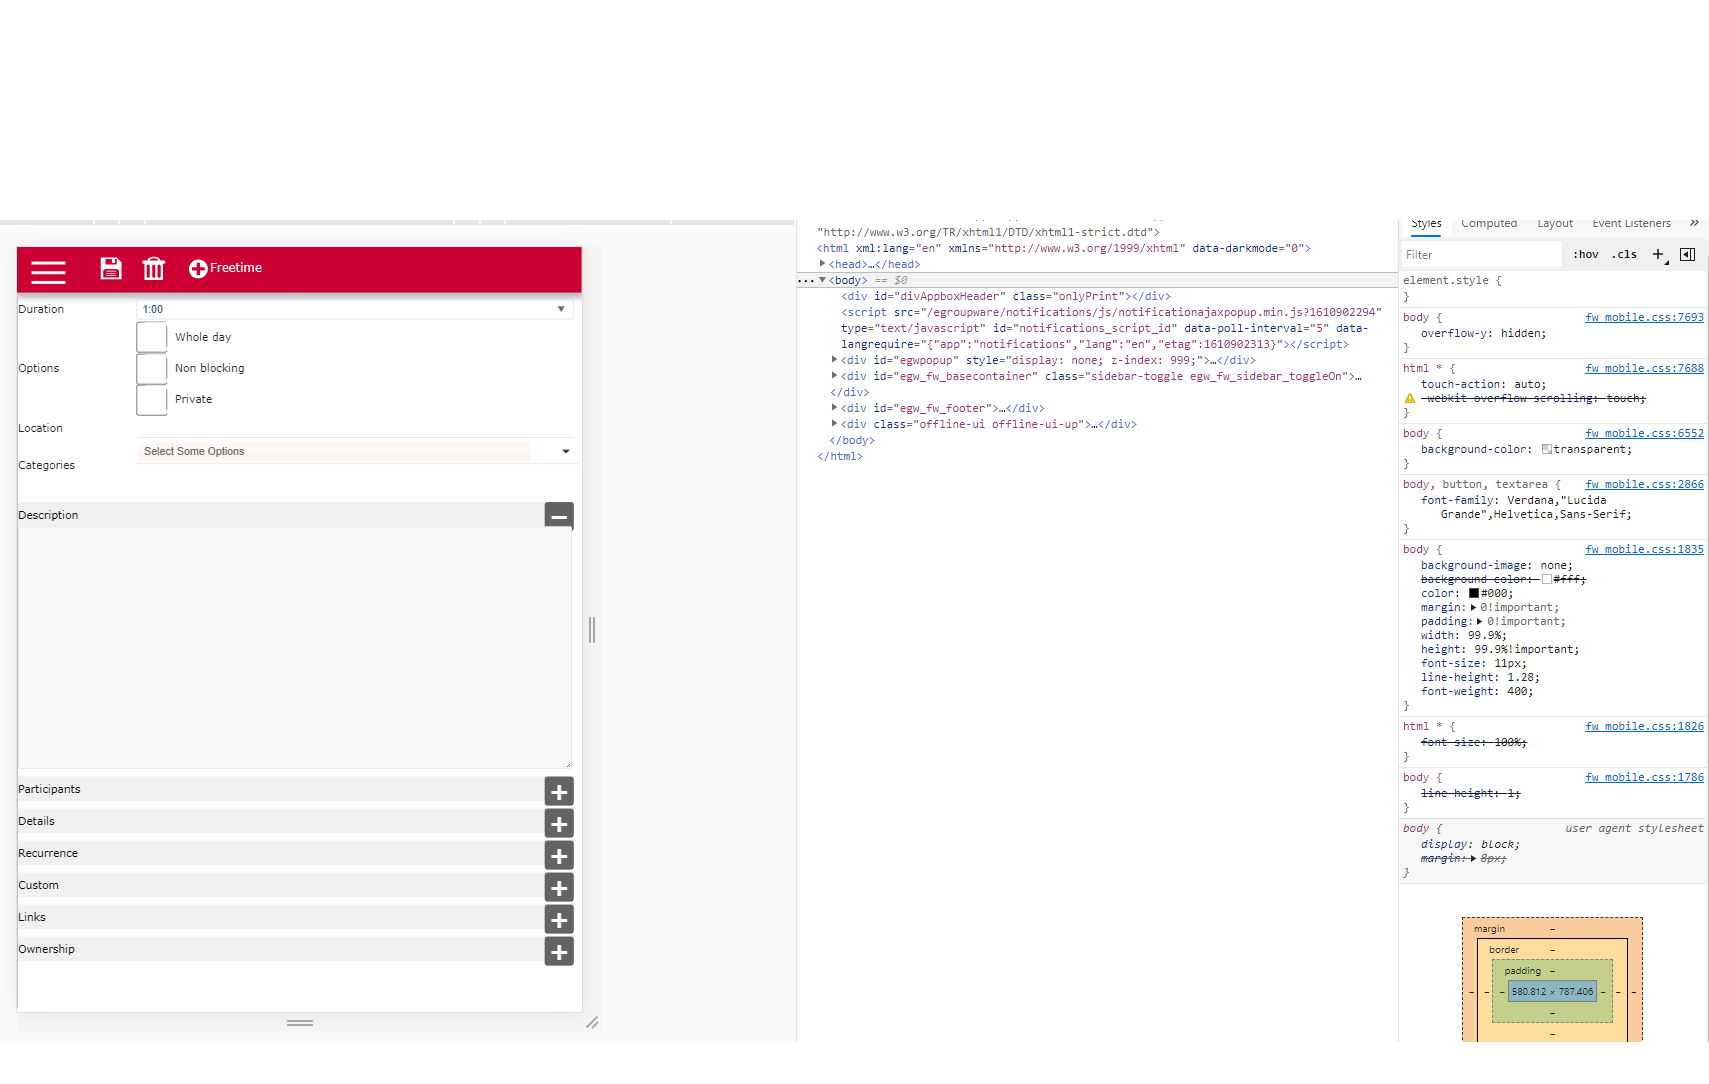Click the delete trash can icon
This screenshot has width=1709, height=1084.
[153, 268]
